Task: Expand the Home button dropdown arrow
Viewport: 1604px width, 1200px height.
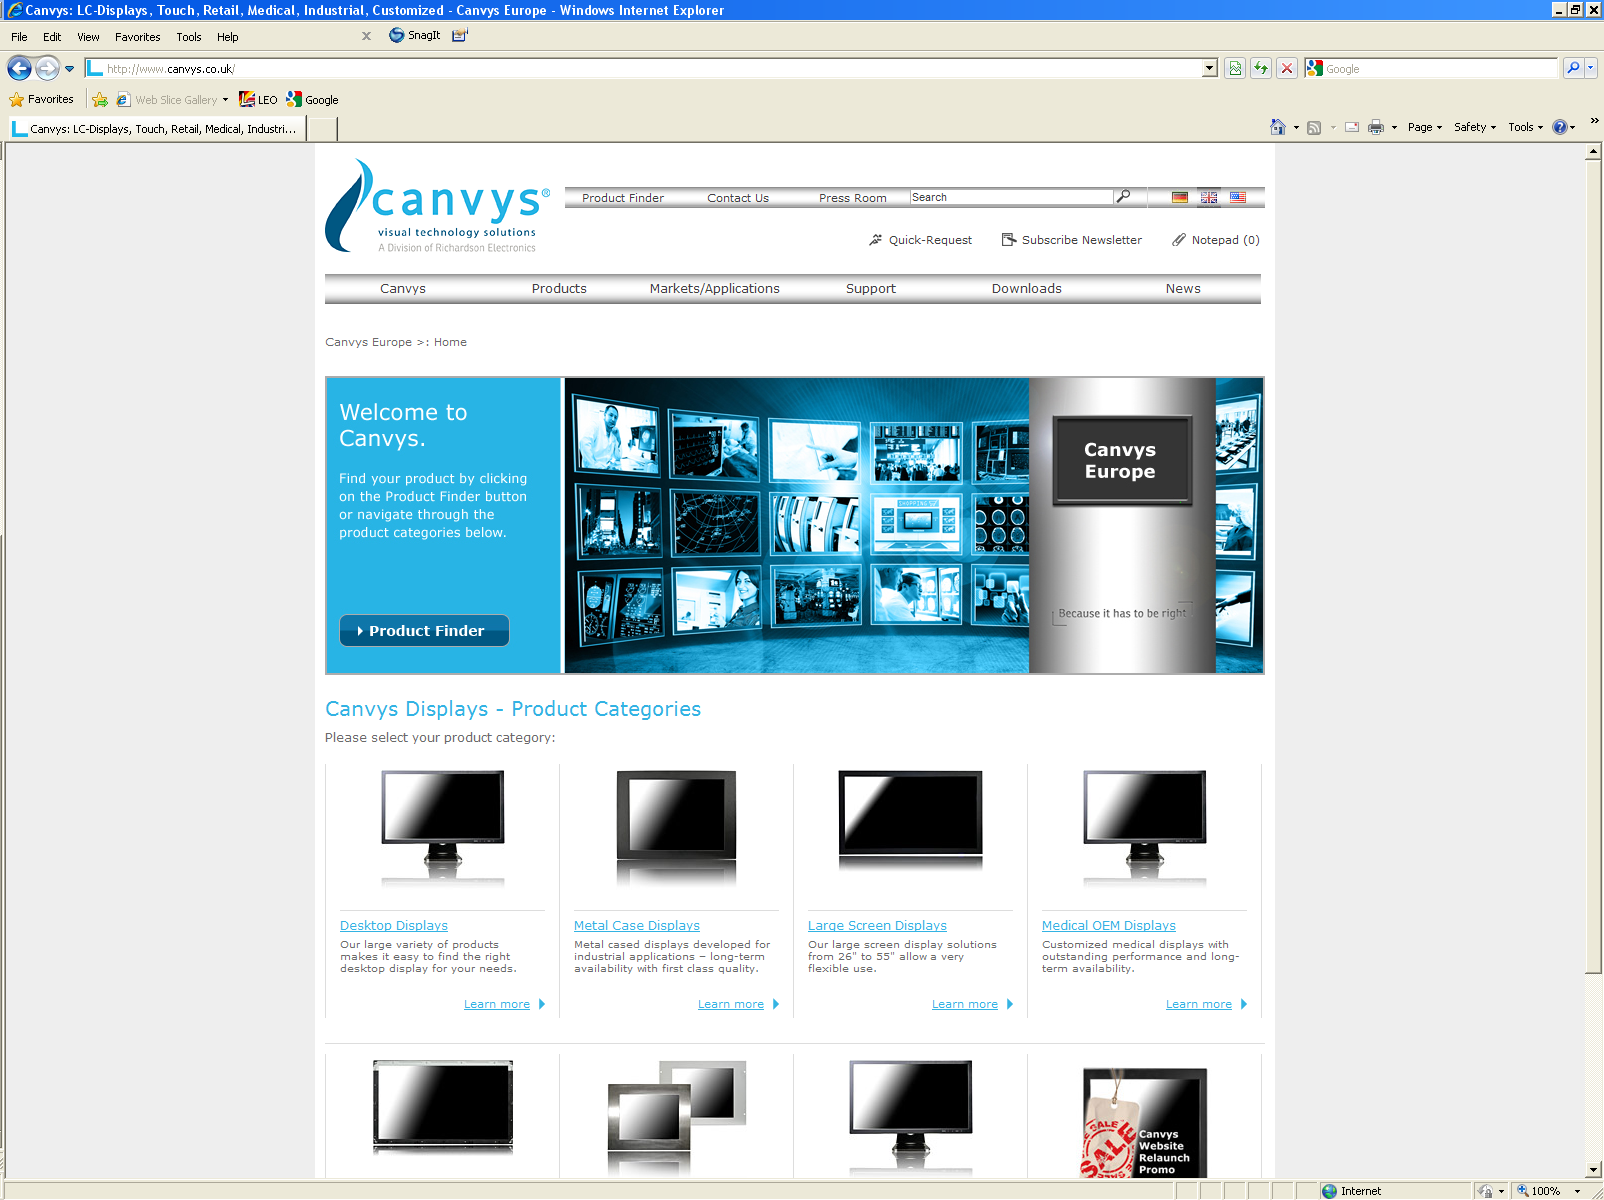Action: pyautogui.click(x=1296, y=128)
